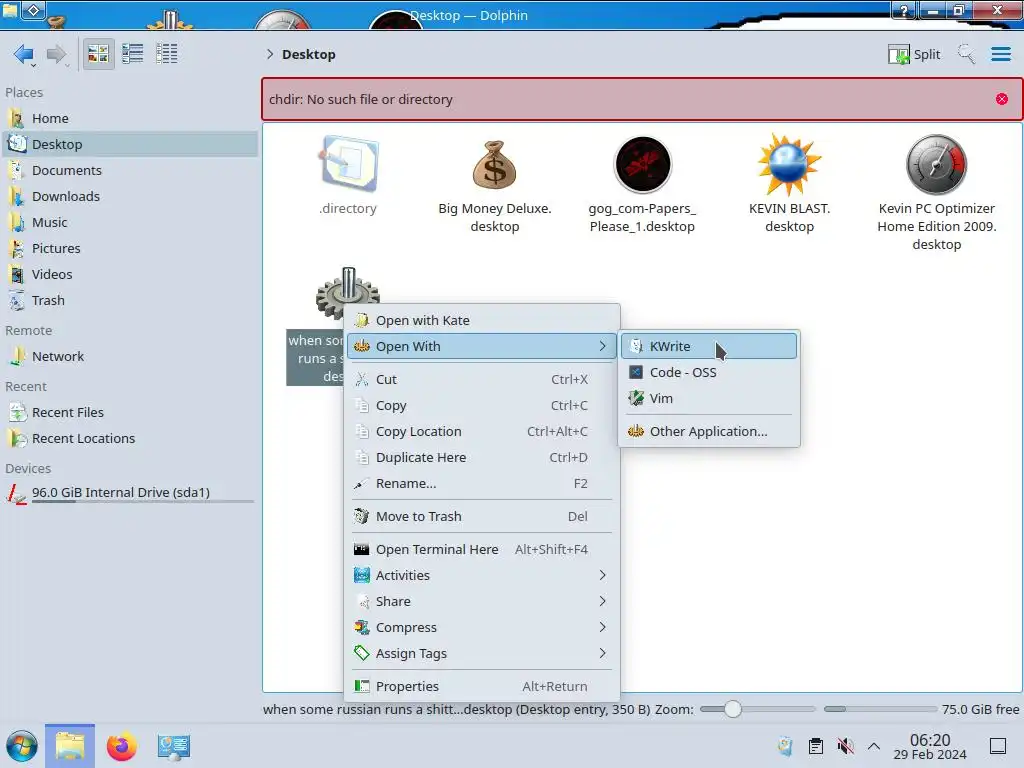Select gog_com-Papers_Please_1.desktop icon
The height and width of the screenshot is (768, 1024).
pos(643,164)
